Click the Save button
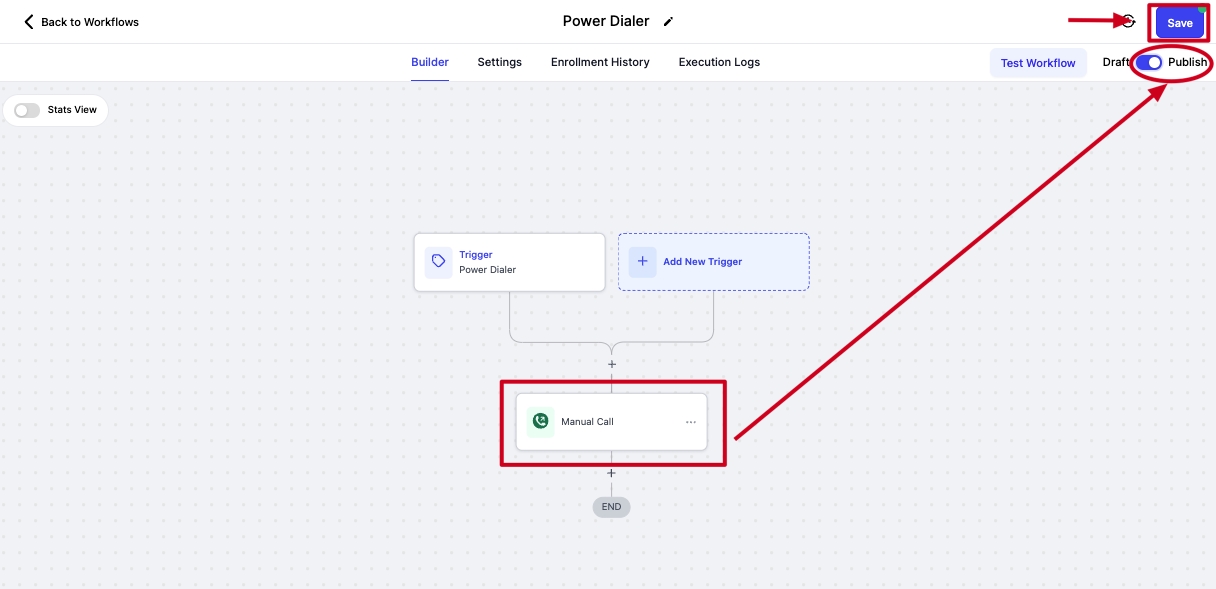The width and height of the screenshot is (1216, 589). [x=1180, y=23]
